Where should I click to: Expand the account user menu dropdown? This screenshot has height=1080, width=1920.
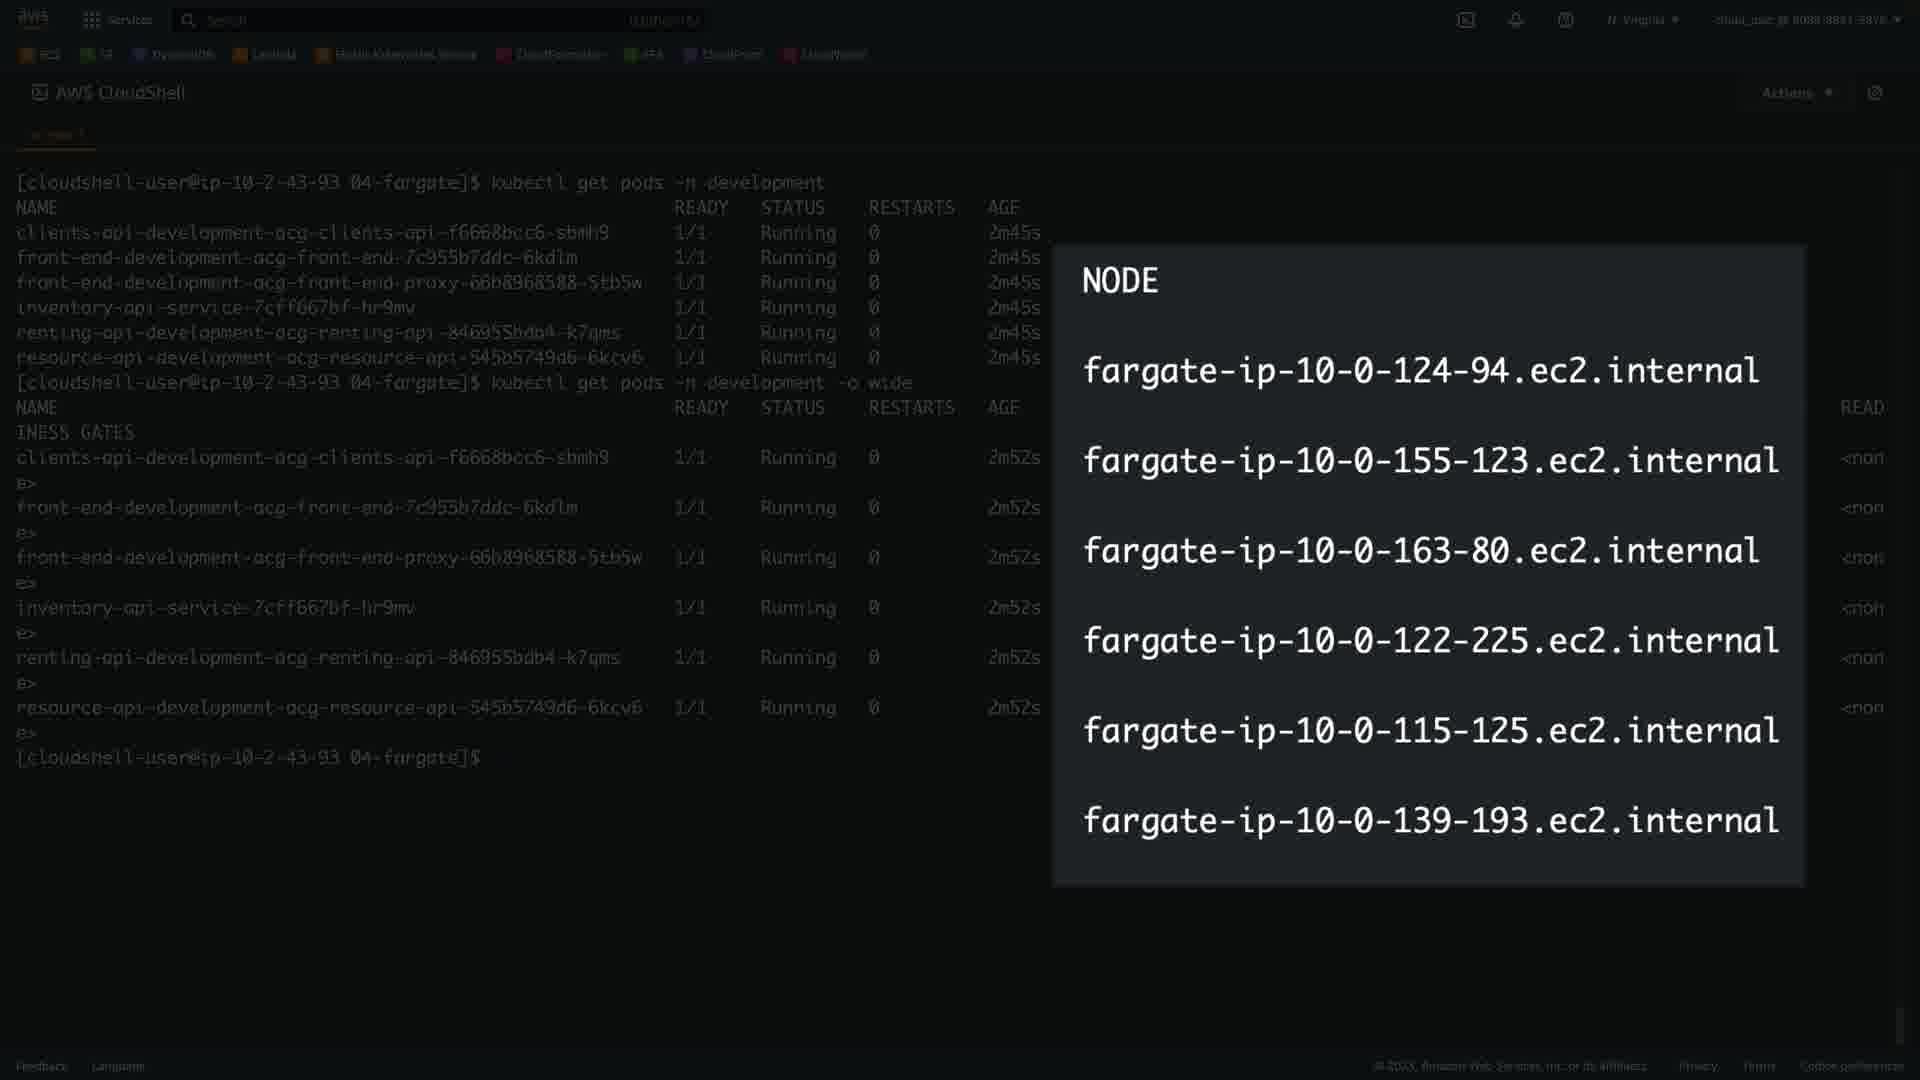(1807, 20)
